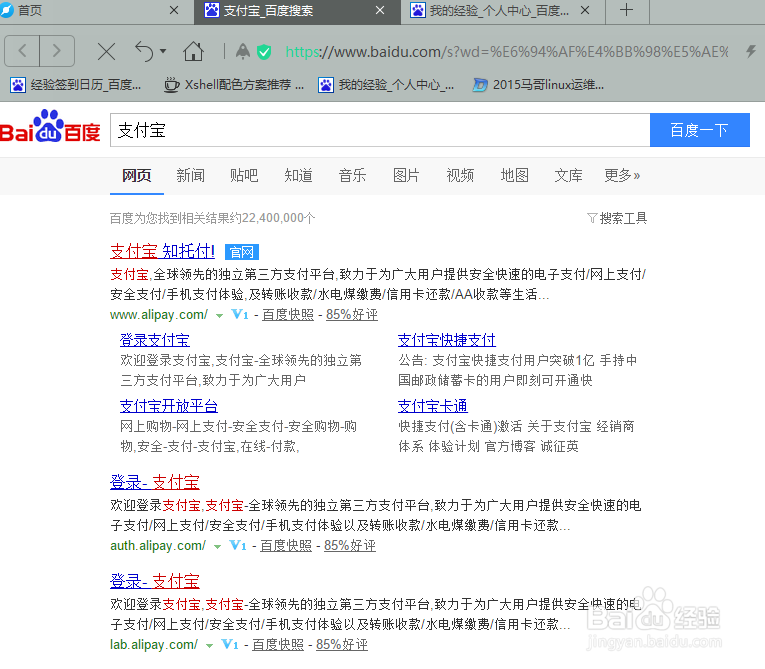The width and height of the screenshot is (765, 669).
Task: Select the 知道 search category
Action: [298, 175]
